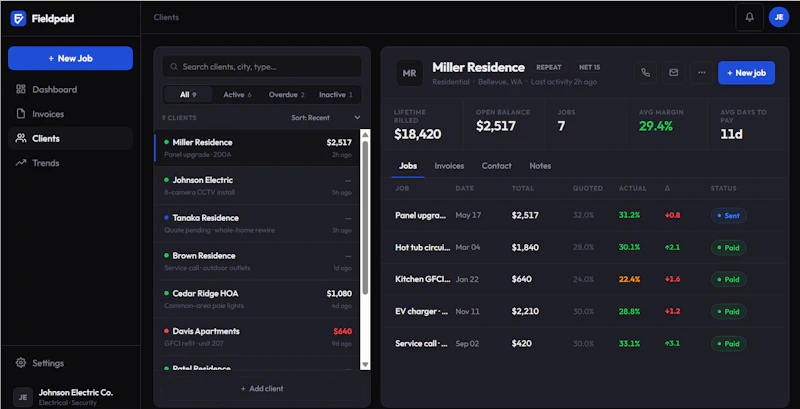Click the NET 15 tag
800x409 pixels.
589,67
